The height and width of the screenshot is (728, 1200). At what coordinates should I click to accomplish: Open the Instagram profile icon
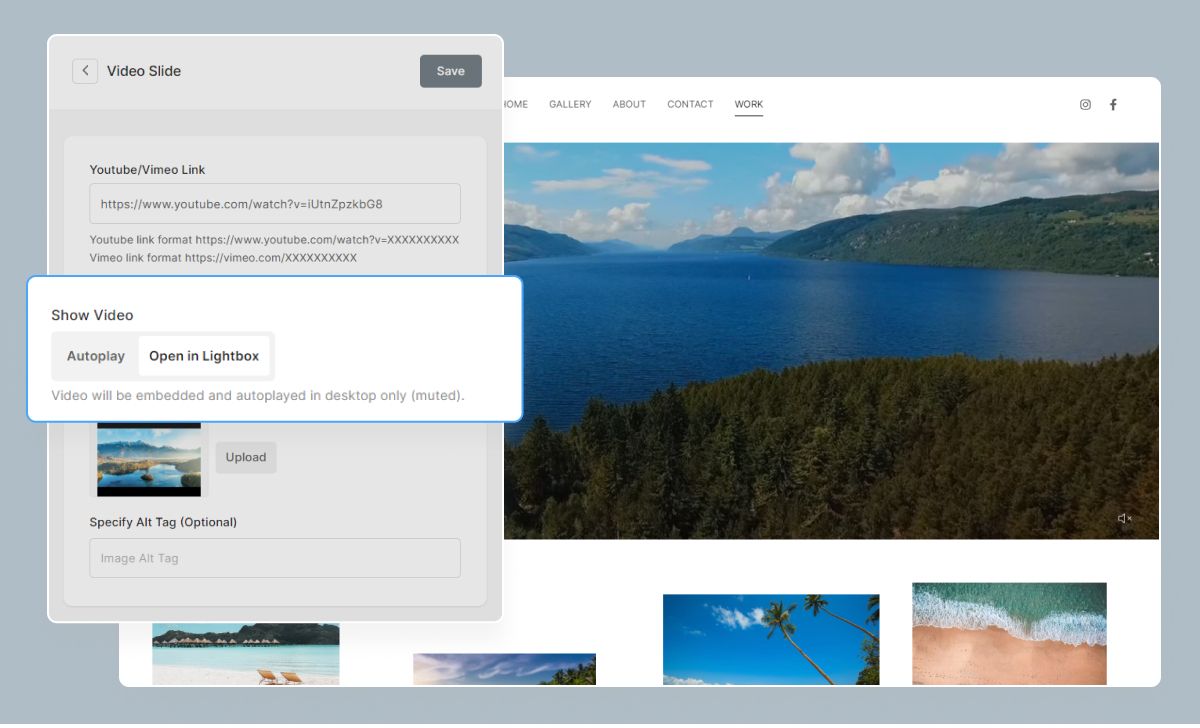click(1085, 105)
